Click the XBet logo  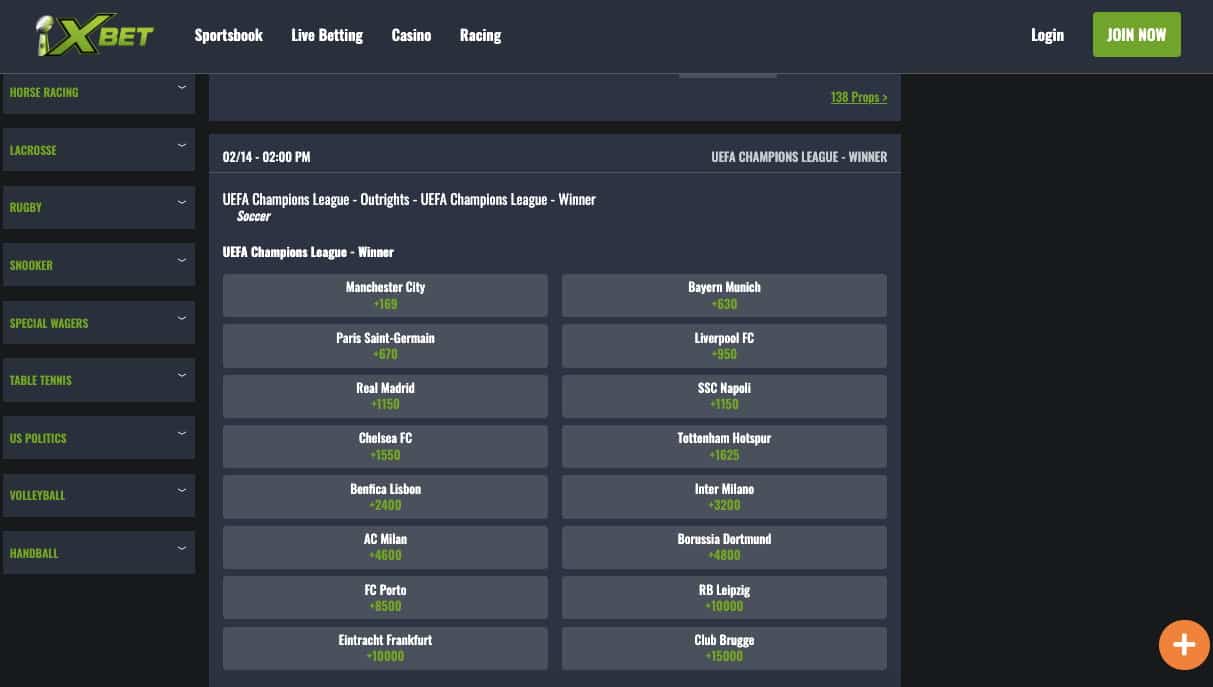(94, 36)
